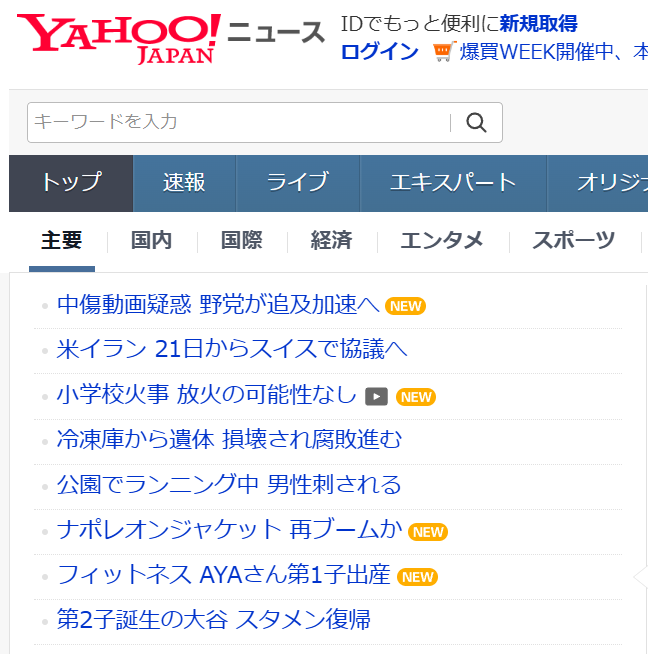This screenshot has width=648, height=654.
Task: Click the Yahoo! JAPAN logo
Action: click(119, 39)
